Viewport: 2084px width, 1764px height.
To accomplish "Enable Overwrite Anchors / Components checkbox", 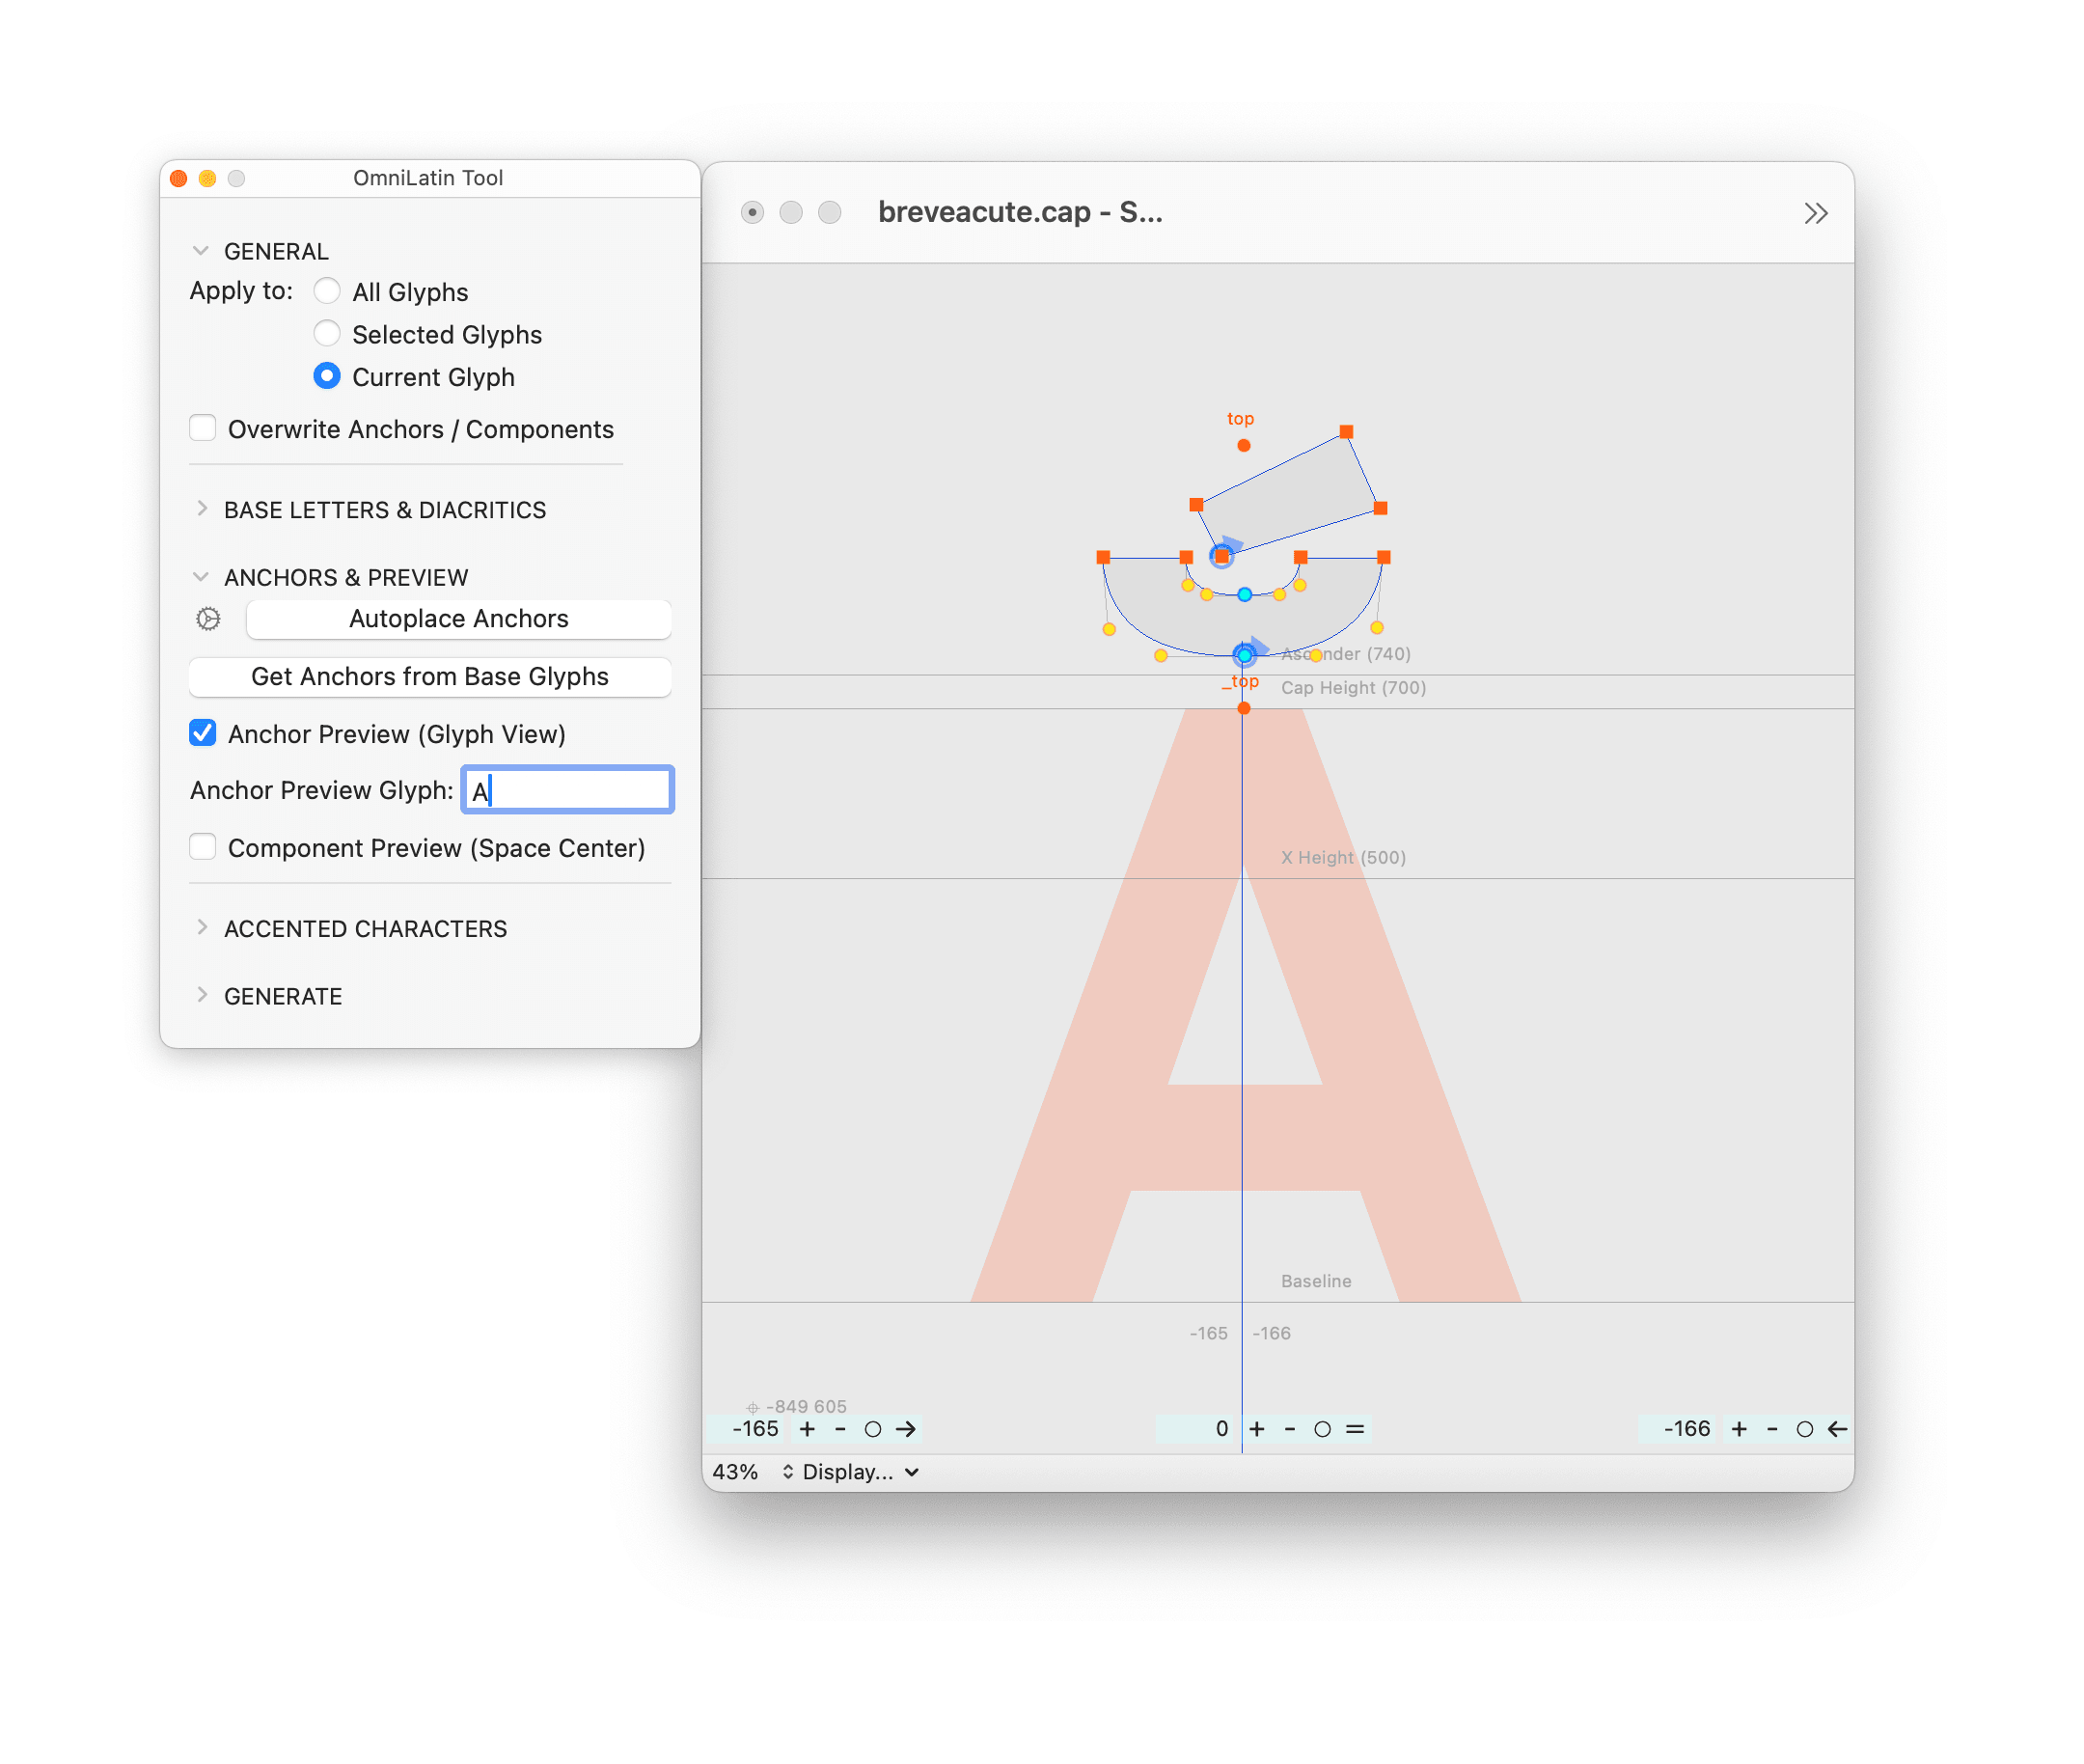I will [x=203, y=429].
